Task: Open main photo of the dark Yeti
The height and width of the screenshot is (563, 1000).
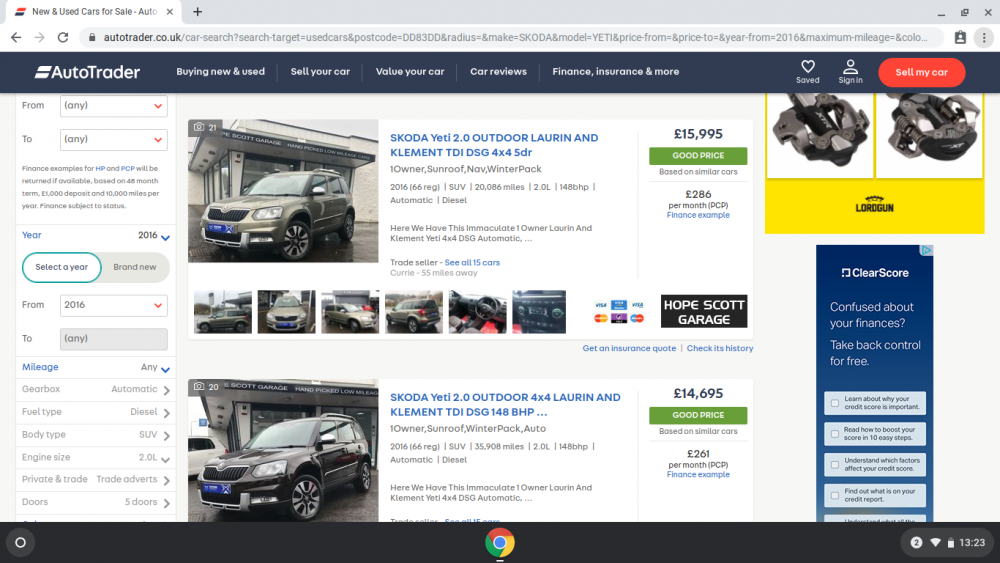Action: (x=283, y=451)
